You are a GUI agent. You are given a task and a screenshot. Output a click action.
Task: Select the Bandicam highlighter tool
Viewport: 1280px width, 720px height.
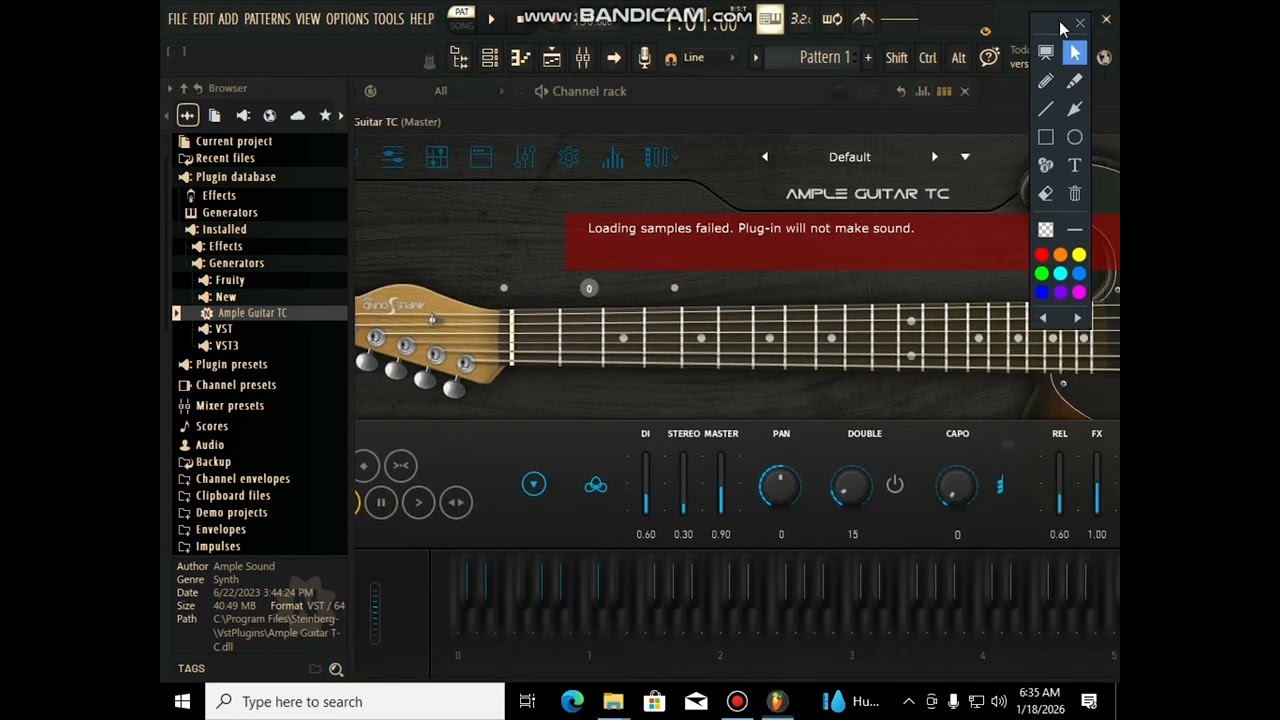pyautogui.click(x=1075, y=81)
